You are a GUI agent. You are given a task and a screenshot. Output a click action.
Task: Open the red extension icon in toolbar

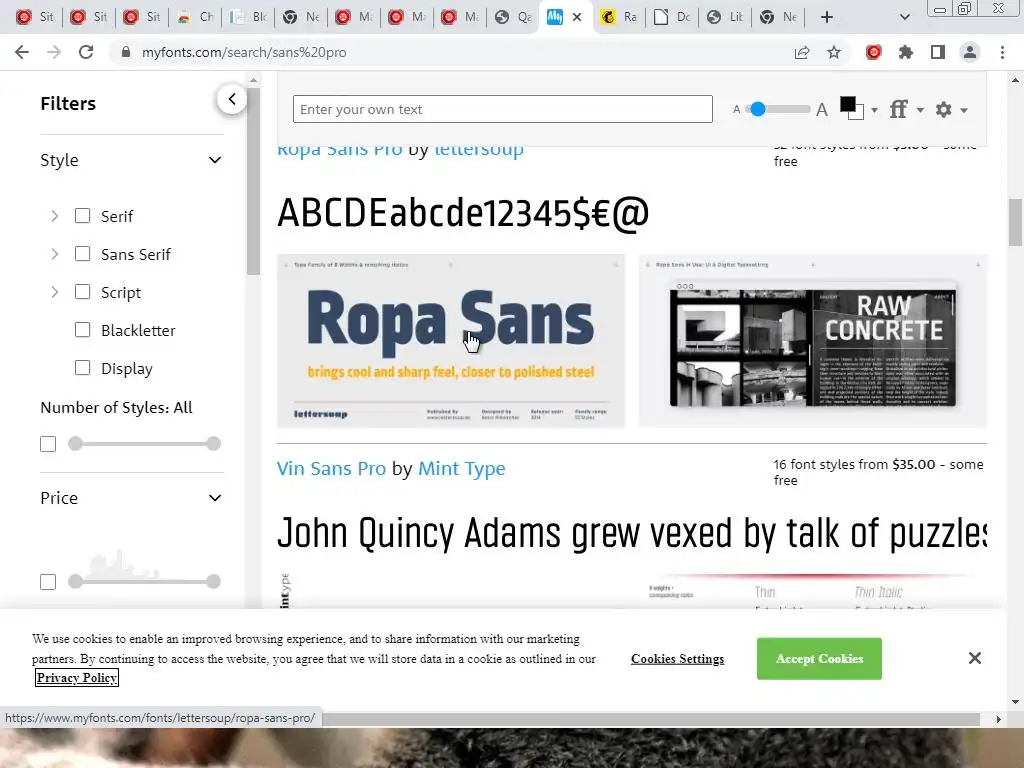click(x=873, y=52)
